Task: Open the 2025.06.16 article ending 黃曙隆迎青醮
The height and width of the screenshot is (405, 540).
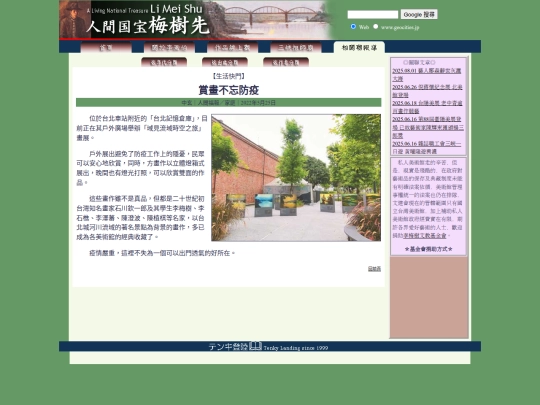Action: (x=427, y=147)
